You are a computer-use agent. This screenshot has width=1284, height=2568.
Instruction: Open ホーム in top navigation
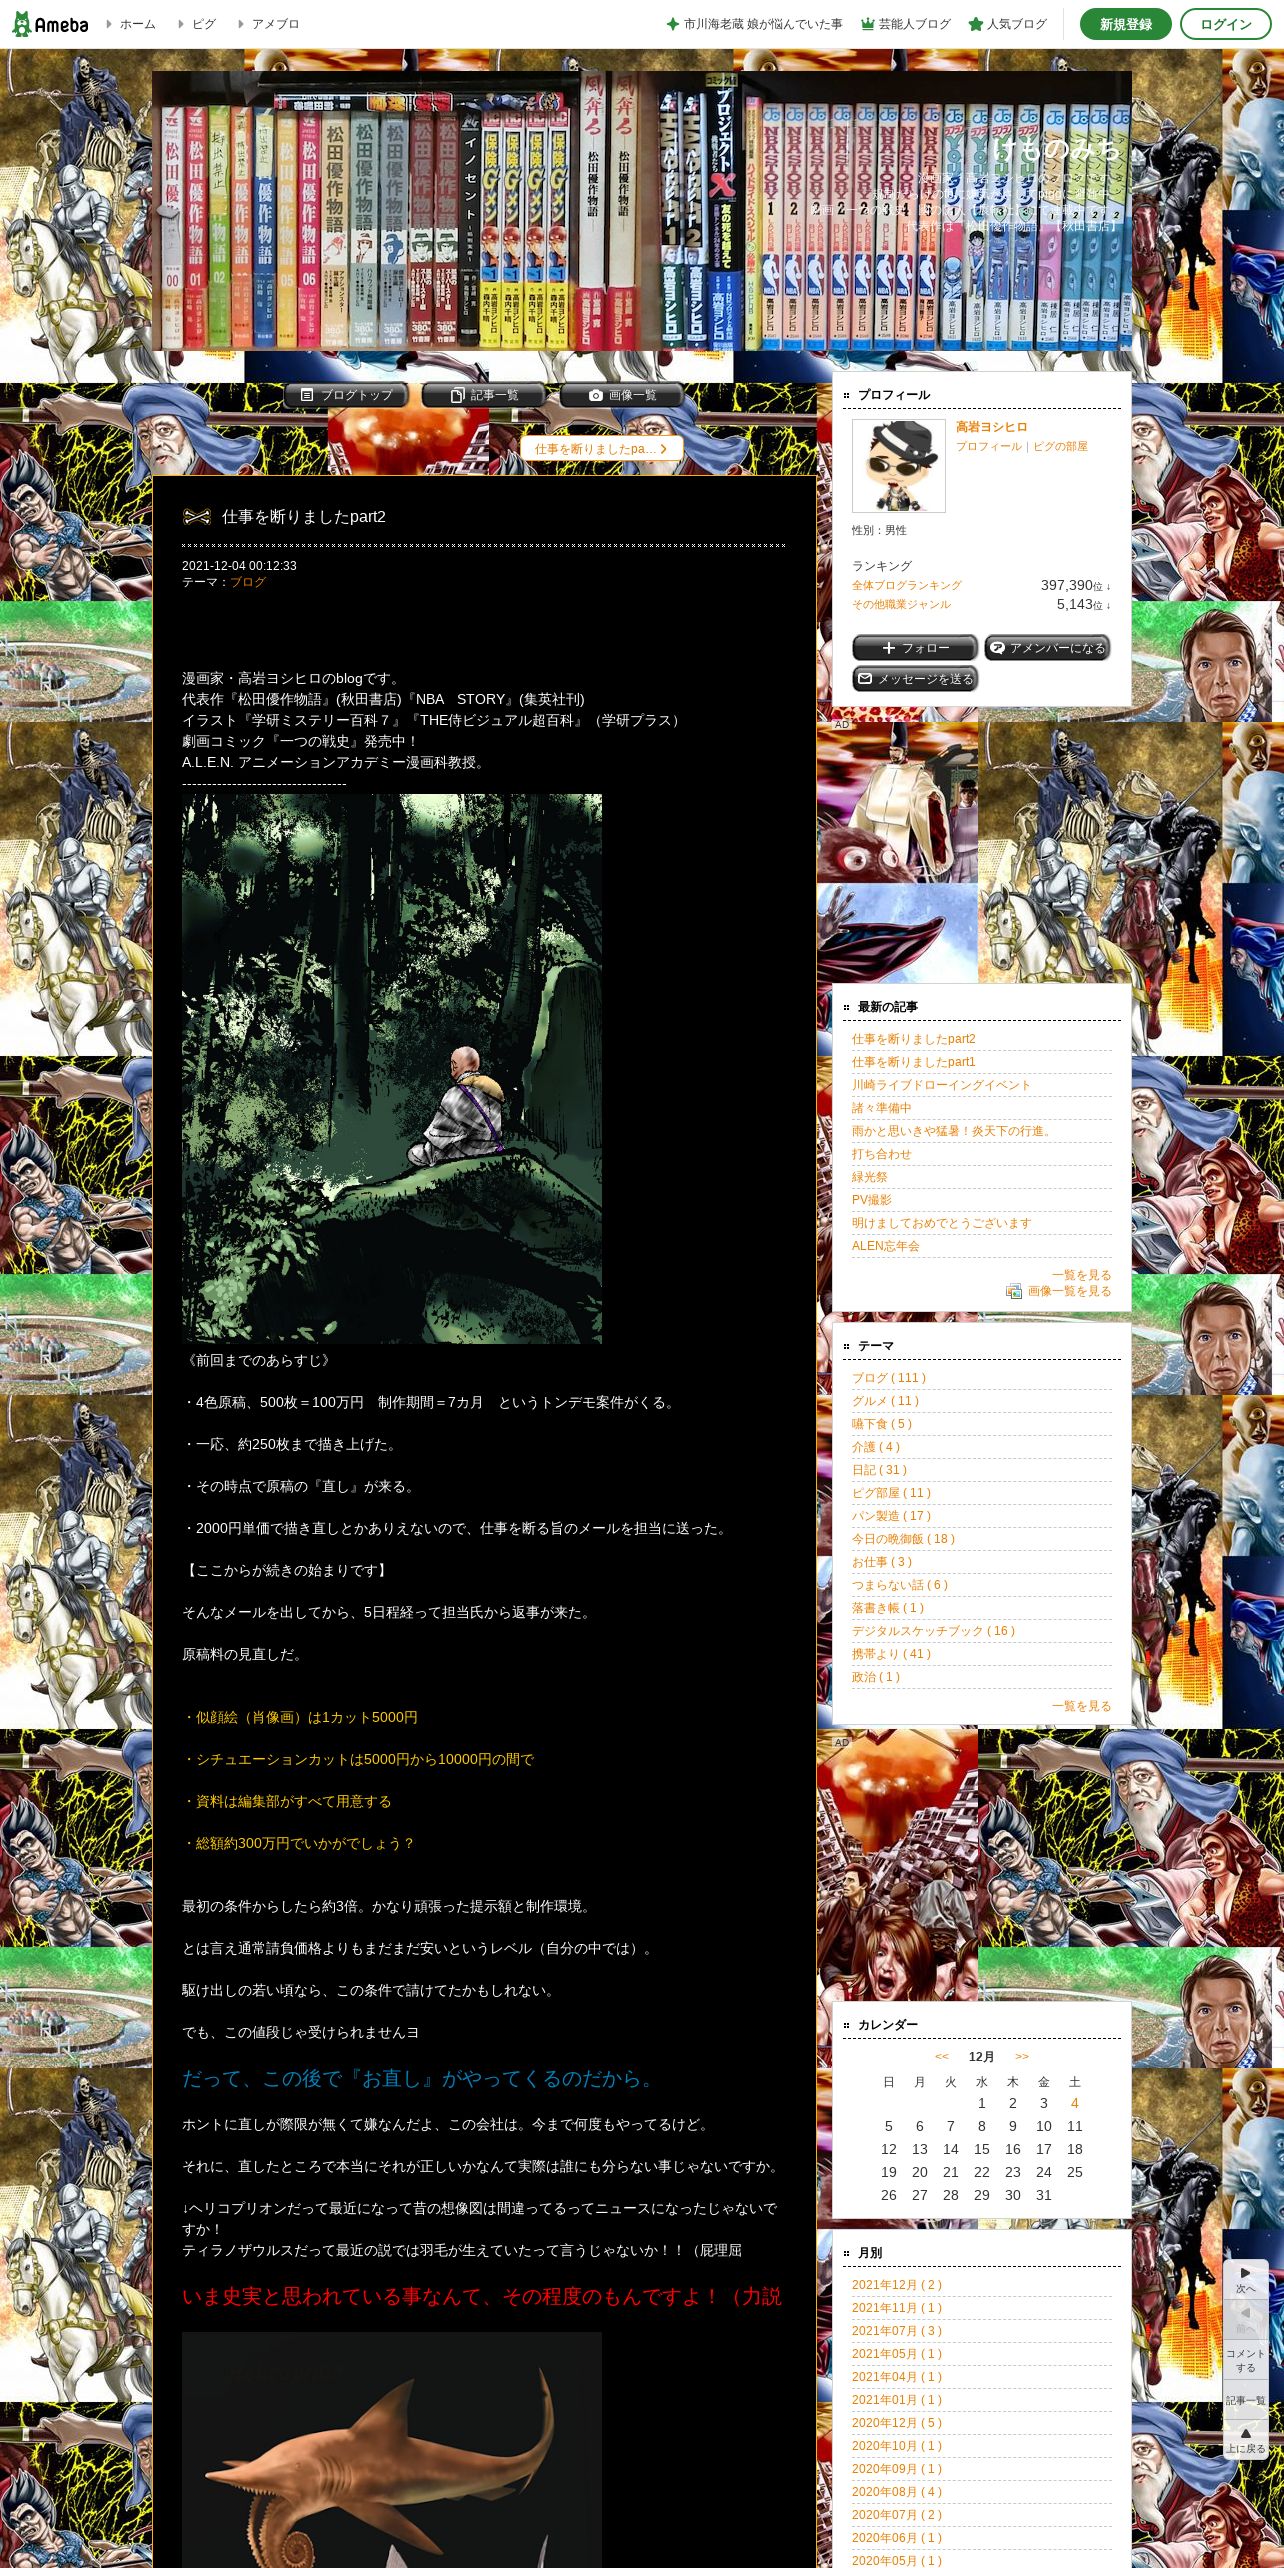137,24
